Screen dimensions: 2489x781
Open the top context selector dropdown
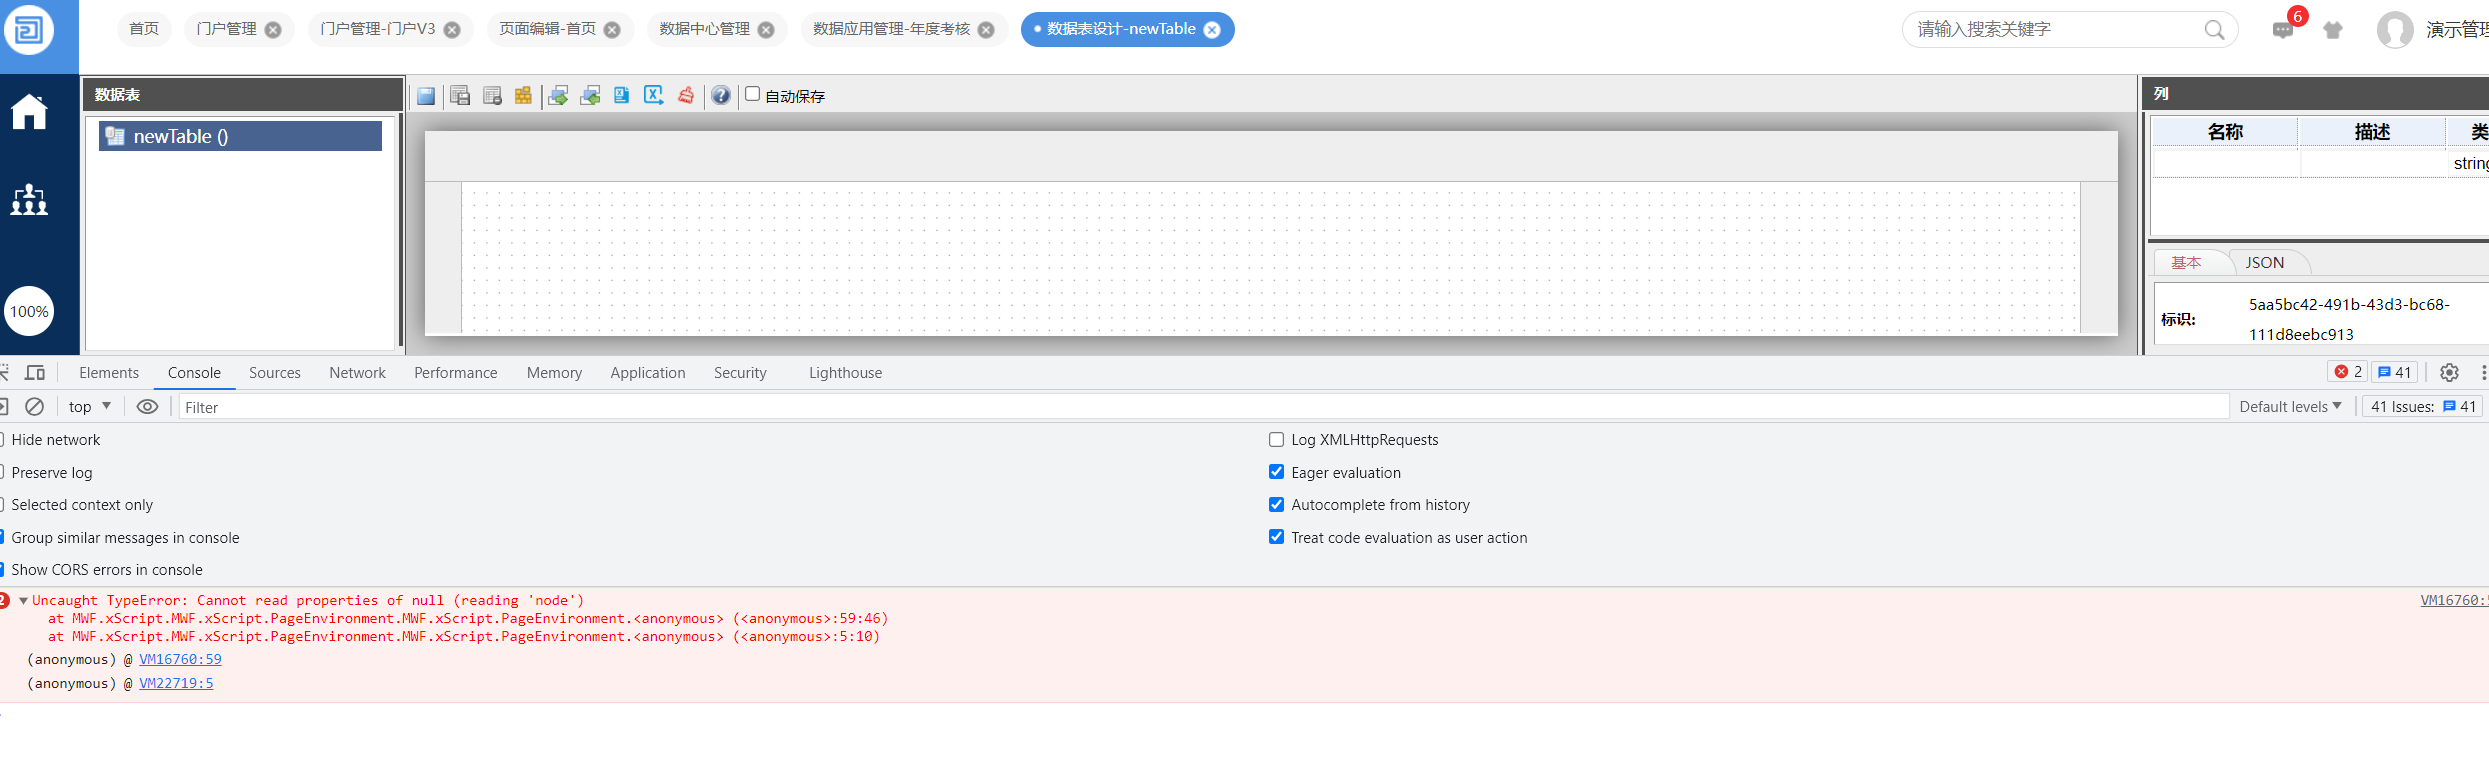coord(89,407)
